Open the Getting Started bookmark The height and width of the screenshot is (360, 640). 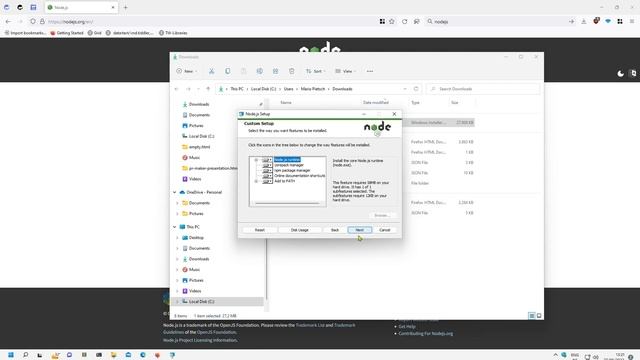tap(67, 33)
